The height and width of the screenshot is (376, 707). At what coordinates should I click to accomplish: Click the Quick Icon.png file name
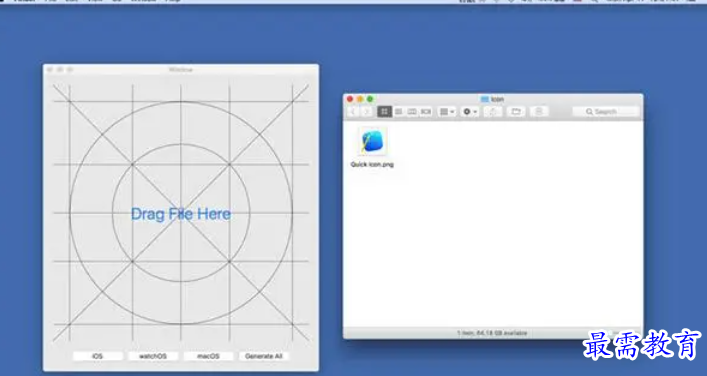pos(372,165)
